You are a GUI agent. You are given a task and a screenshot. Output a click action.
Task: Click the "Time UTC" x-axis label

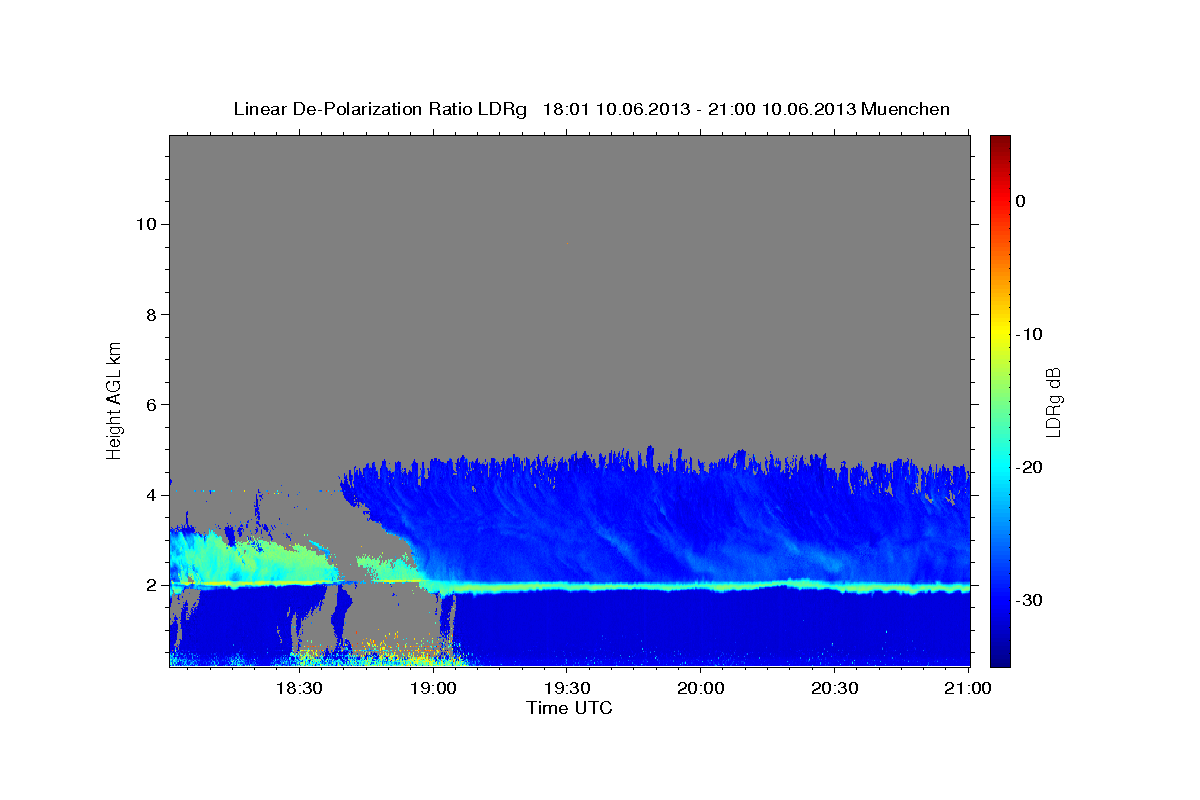pos(569,708)
